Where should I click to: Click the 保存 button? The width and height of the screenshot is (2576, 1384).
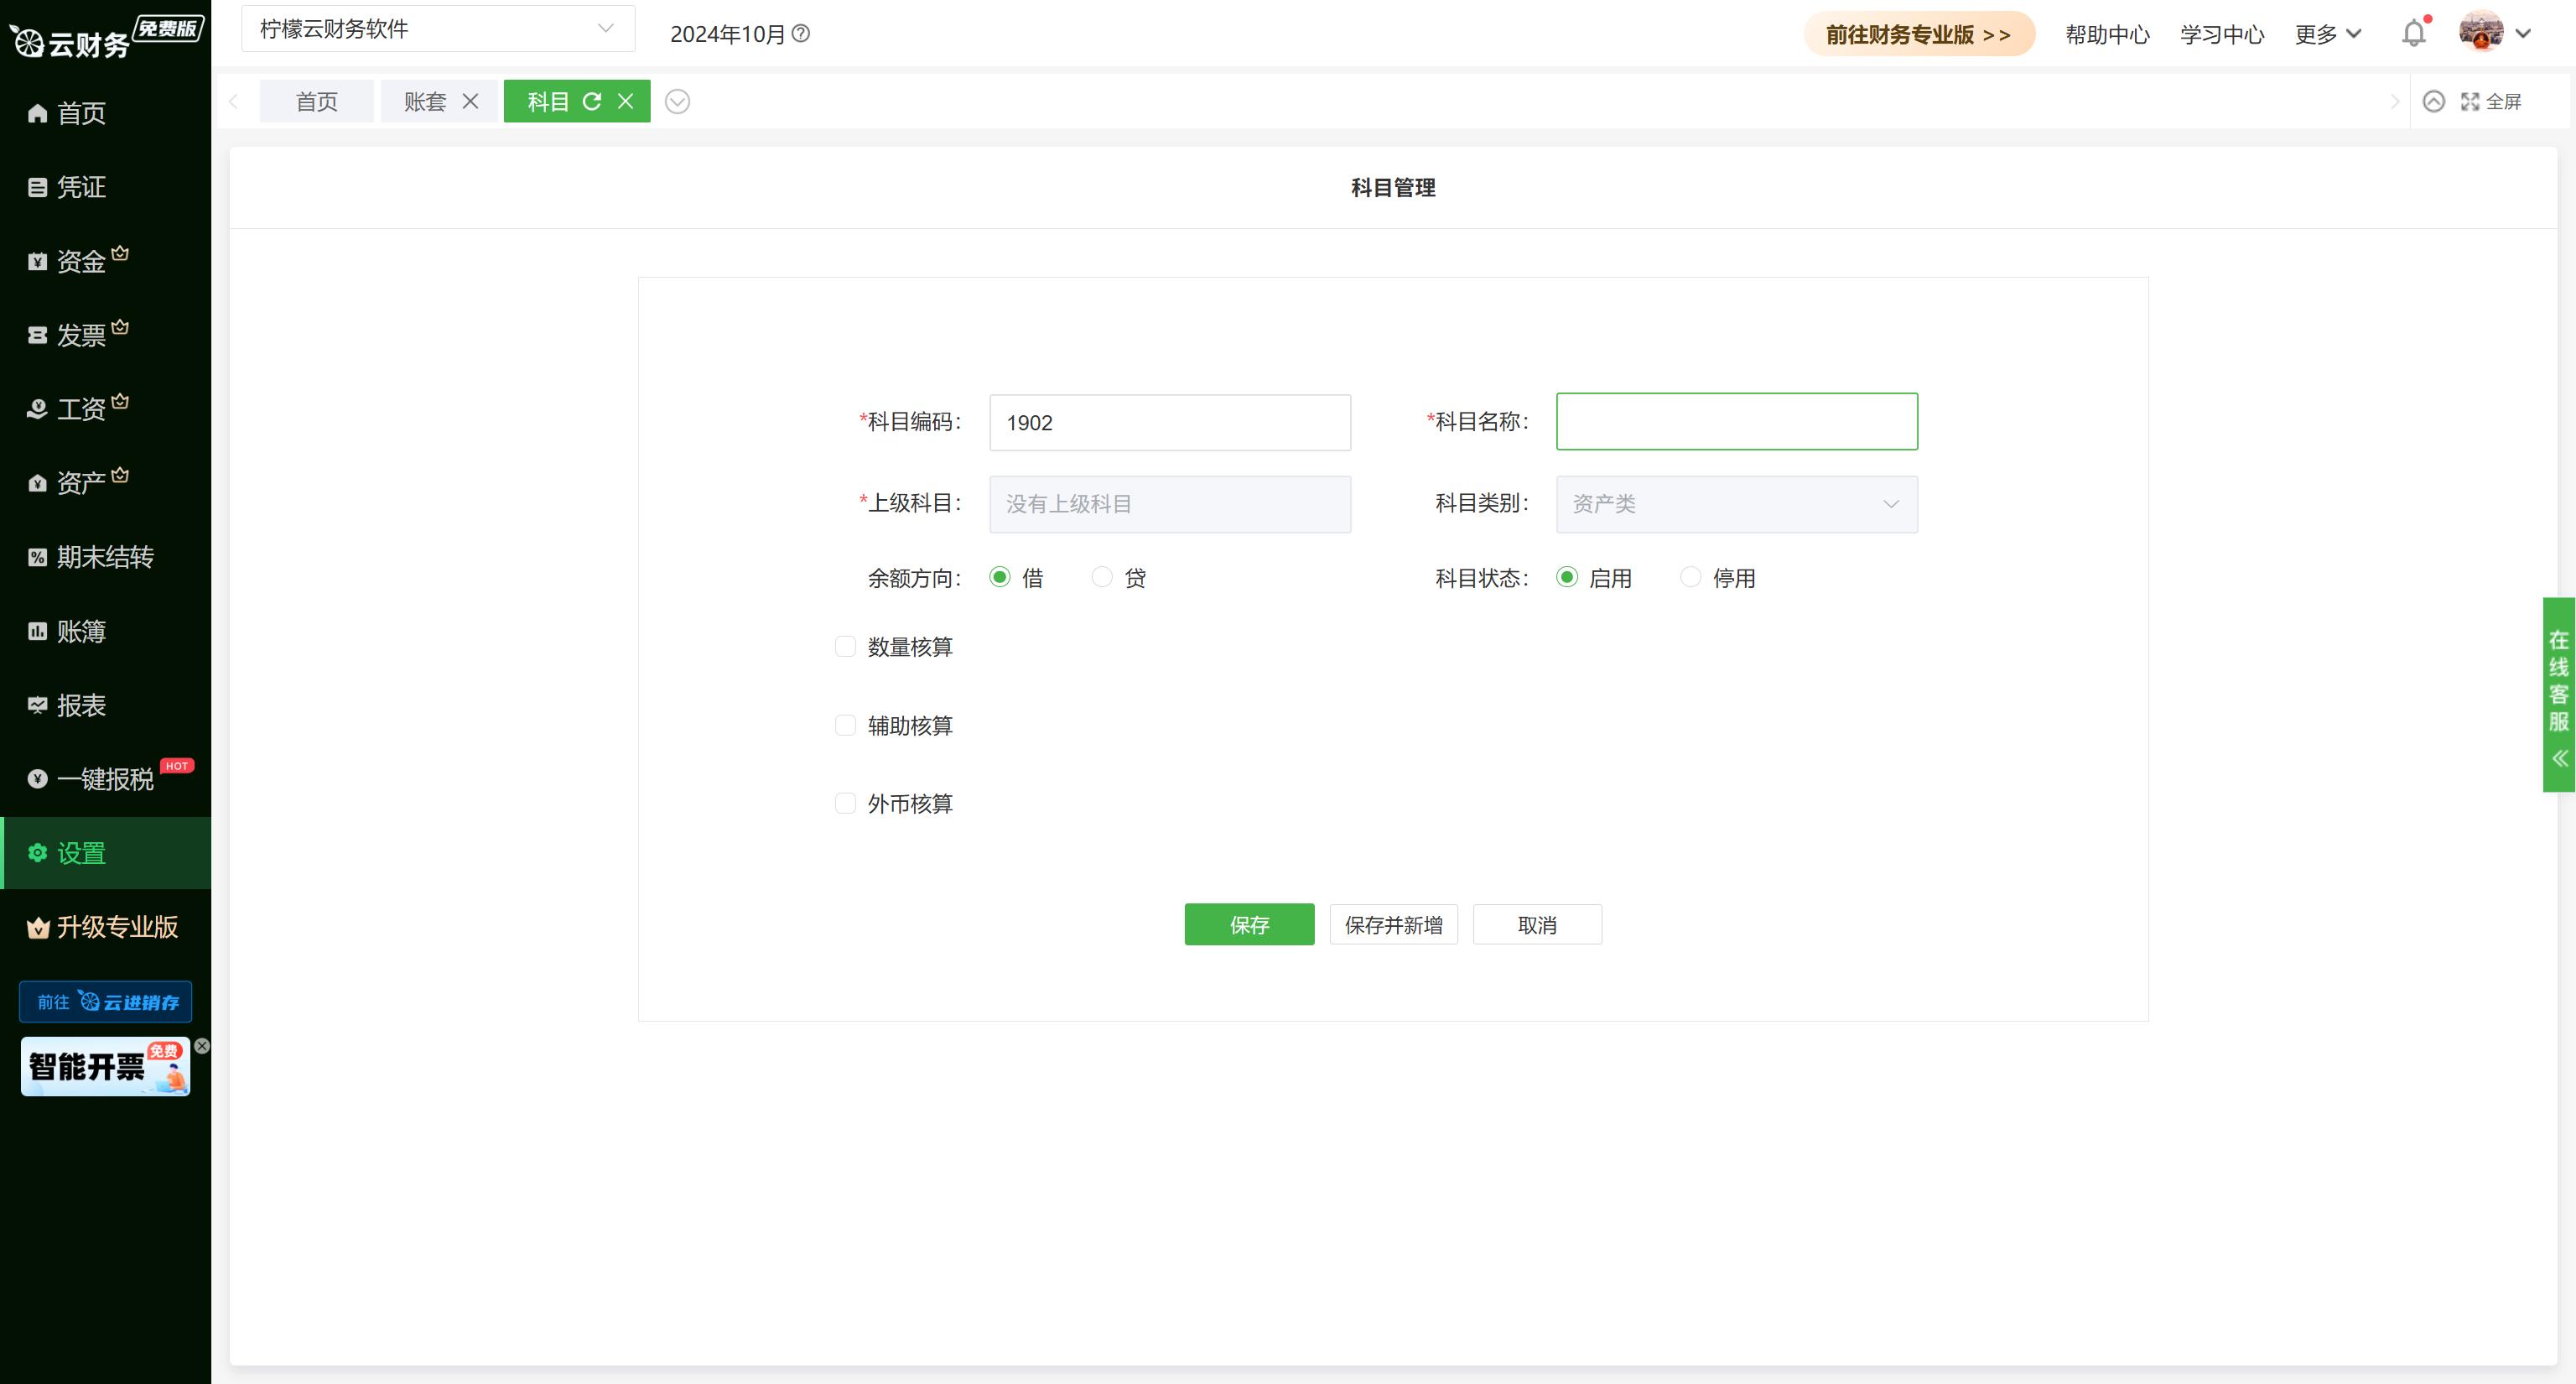(x=1249, y=924)
